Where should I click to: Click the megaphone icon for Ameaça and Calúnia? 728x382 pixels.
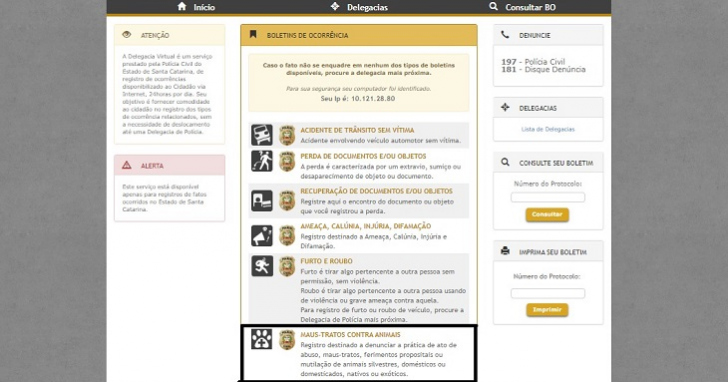[x=262, y=236]
